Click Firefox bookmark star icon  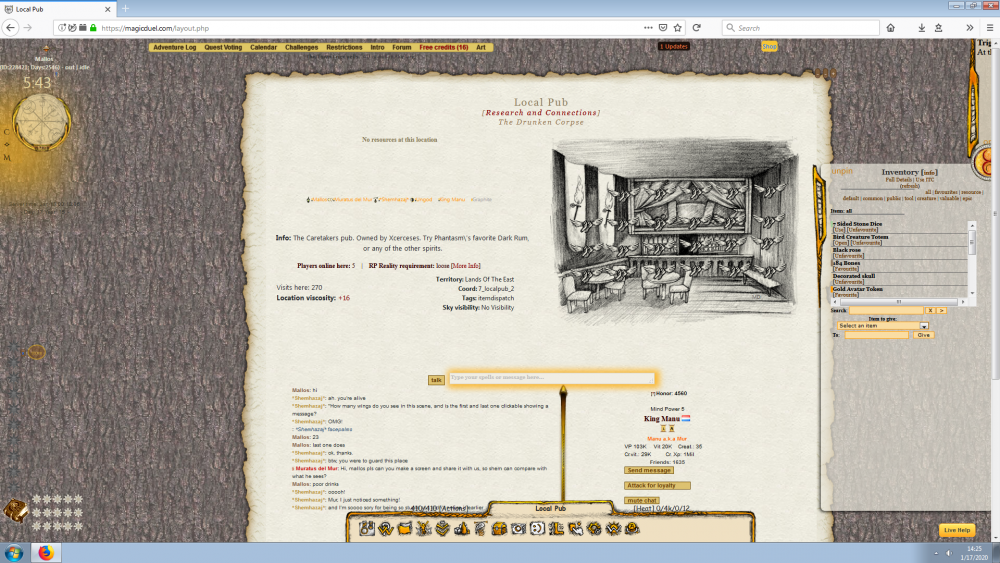pyautogui.click(x=677, y=28)
